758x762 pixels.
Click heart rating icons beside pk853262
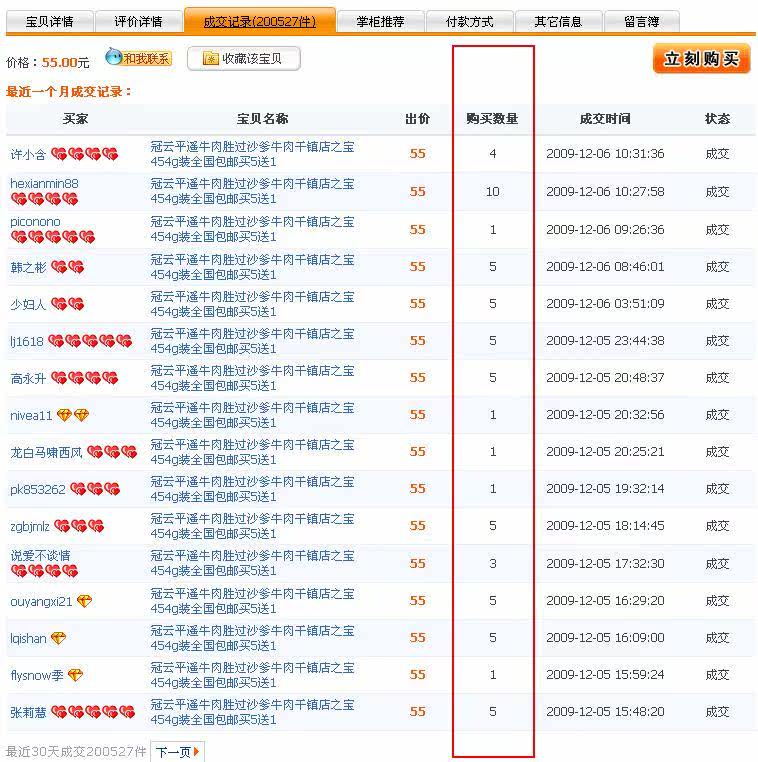pyautogui.click(x=95, y=489)
